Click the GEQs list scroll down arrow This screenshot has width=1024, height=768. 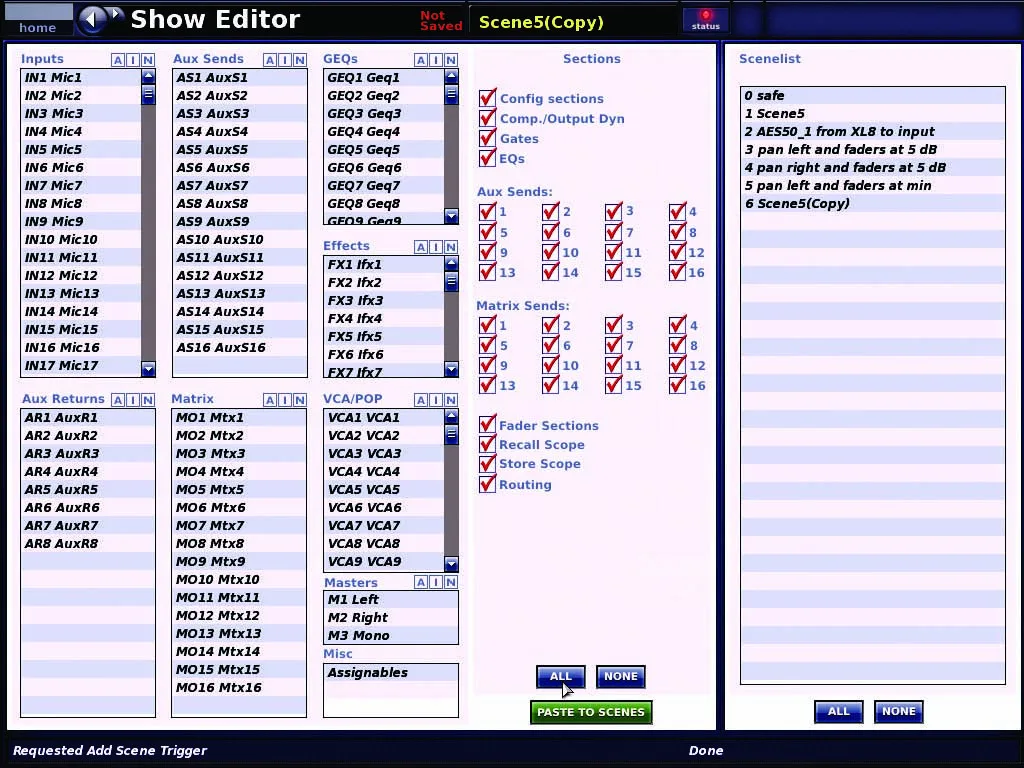[451, 216]
